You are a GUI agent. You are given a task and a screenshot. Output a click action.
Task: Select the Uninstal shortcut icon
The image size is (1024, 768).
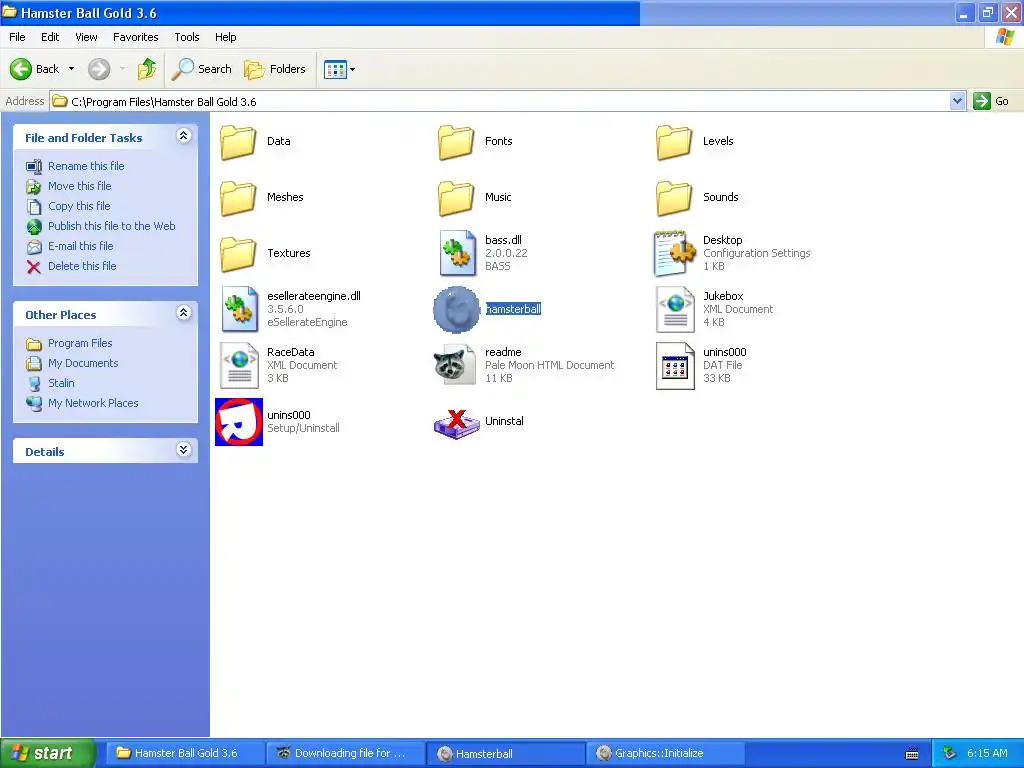[x=456, y=423]
